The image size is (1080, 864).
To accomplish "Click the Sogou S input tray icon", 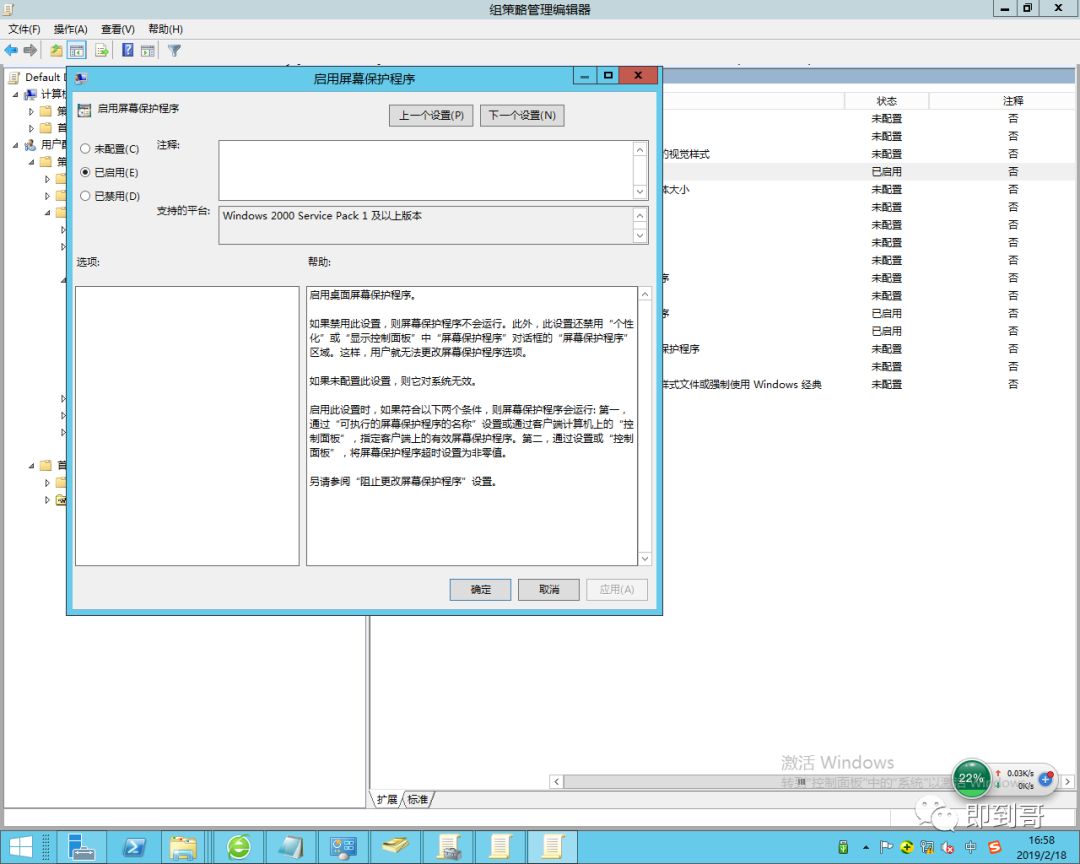I will click(x=995, y=847).
